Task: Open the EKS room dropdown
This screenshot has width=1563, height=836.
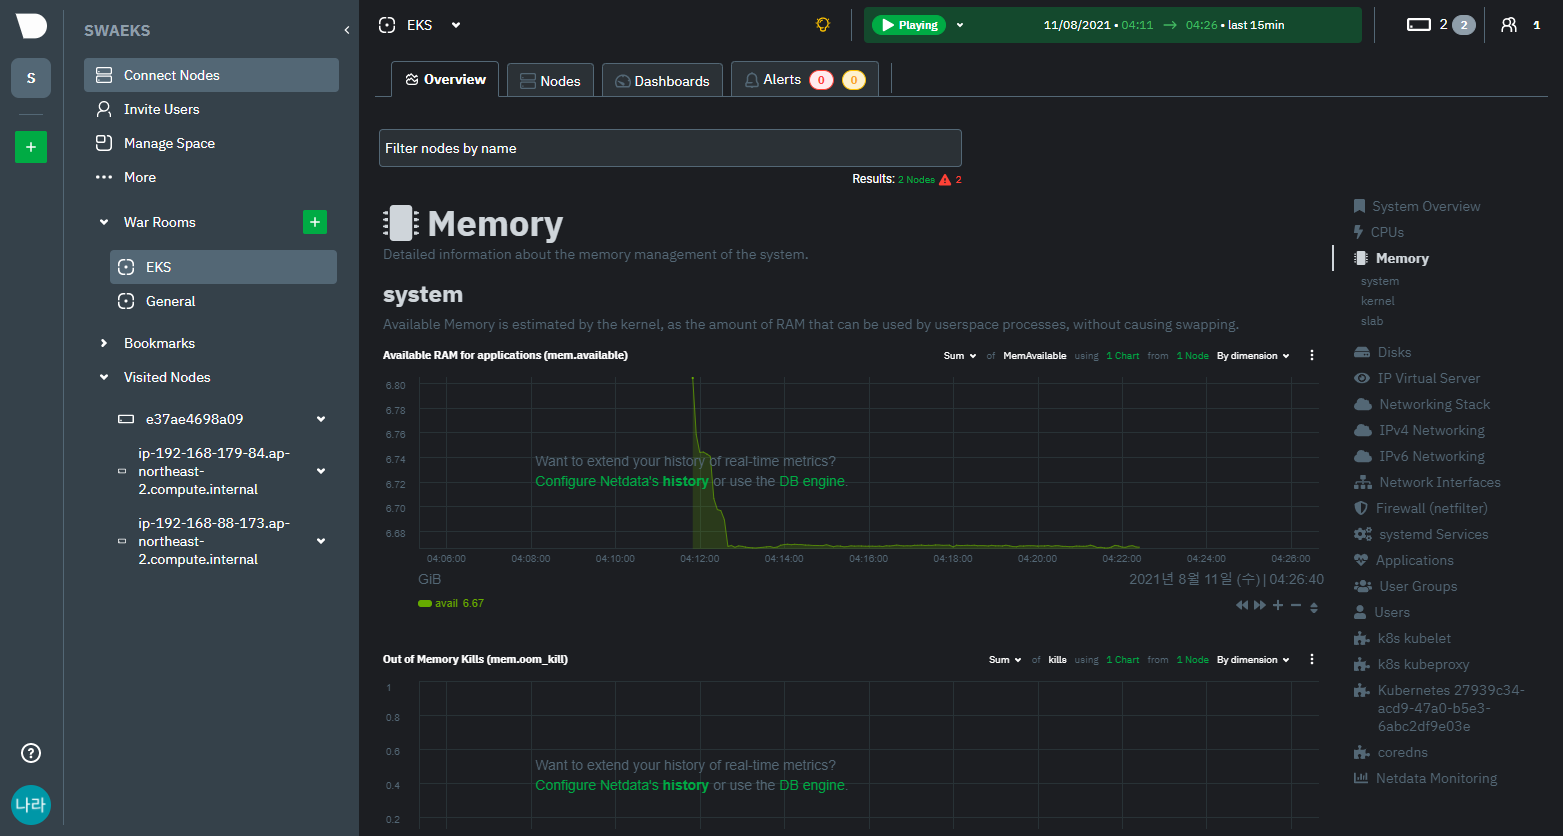Action: [x=456, y=25]
